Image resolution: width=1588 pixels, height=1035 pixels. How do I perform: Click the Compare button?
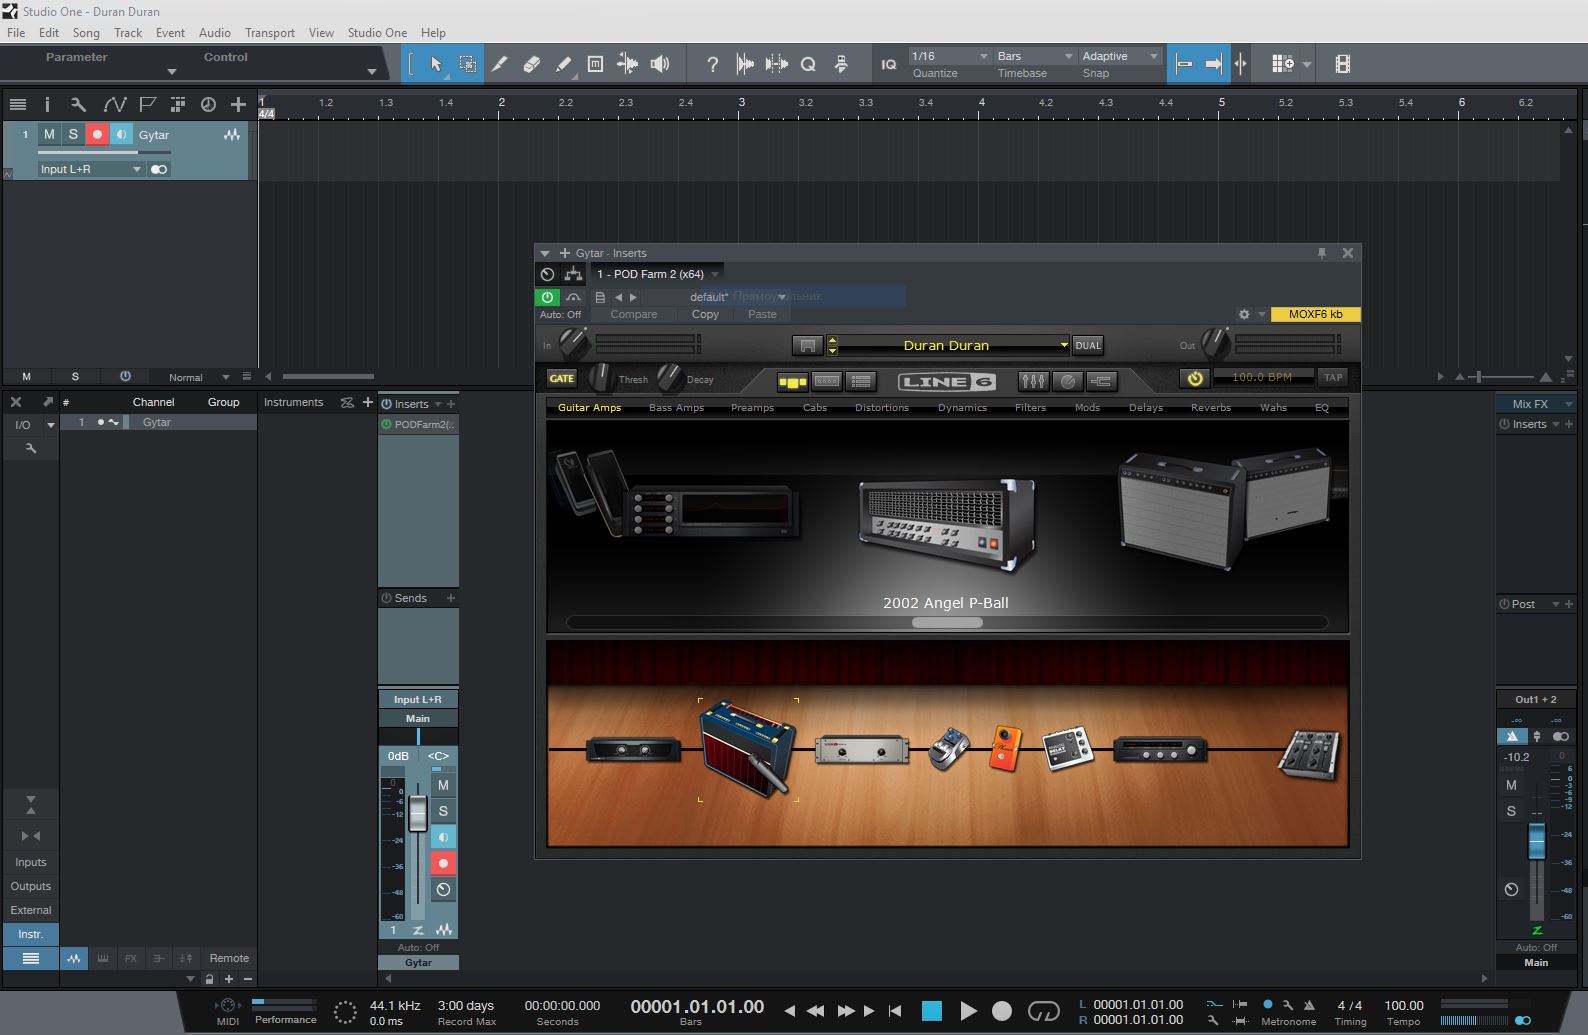(x=633, y=314)
